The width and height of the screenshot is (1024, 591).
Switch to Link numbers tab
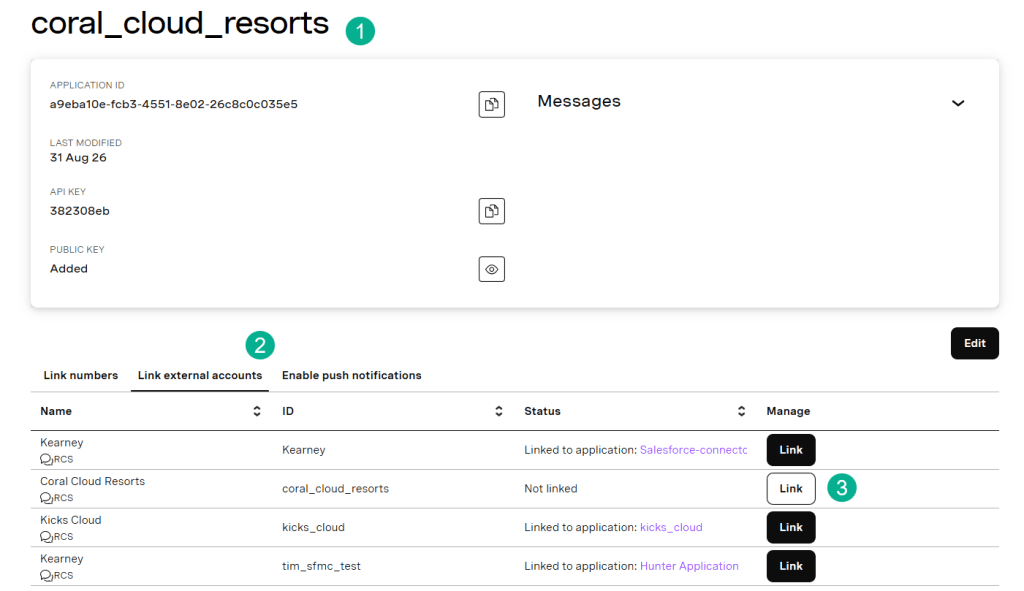[x=81, y=375]
